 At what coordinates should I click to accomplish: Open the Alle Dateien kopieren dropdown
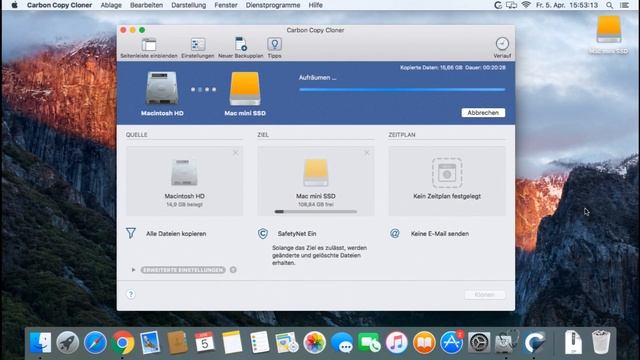176,233
